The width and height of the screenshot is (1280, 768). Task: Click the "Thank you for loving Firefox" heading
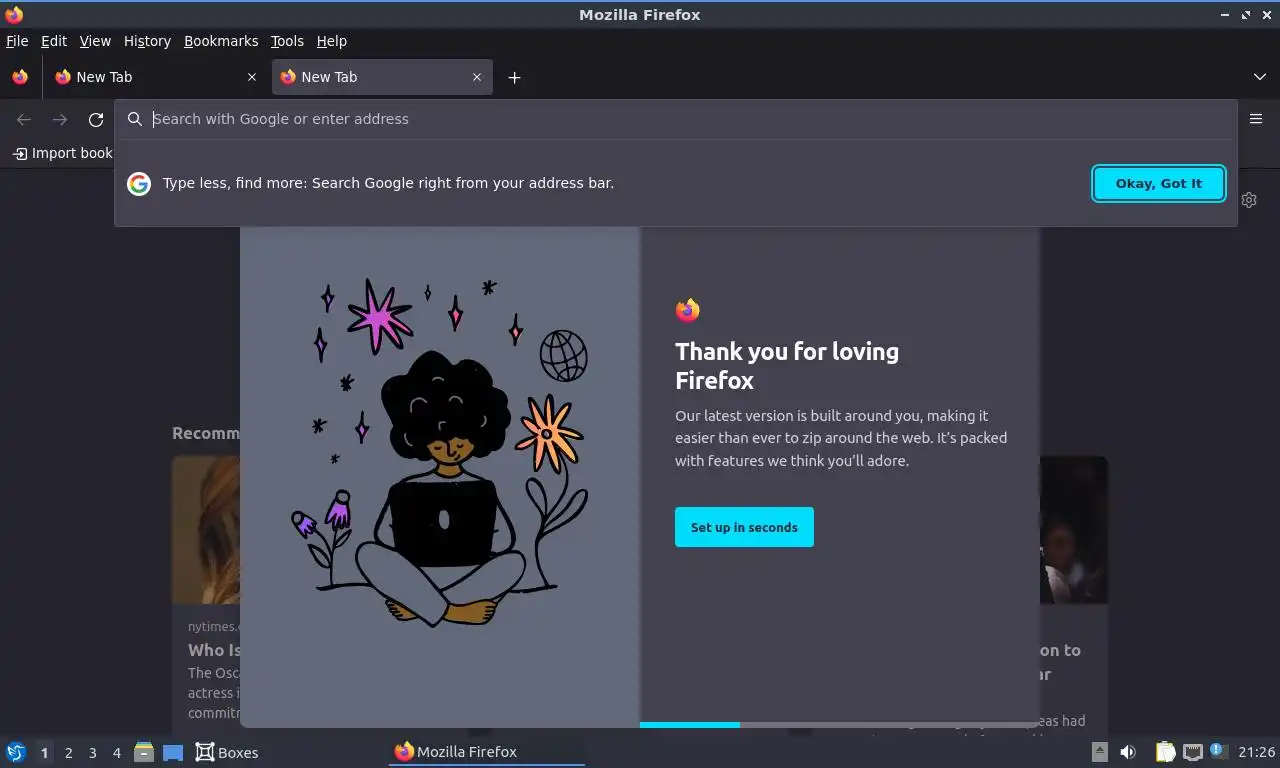click(x=787, y=366)
